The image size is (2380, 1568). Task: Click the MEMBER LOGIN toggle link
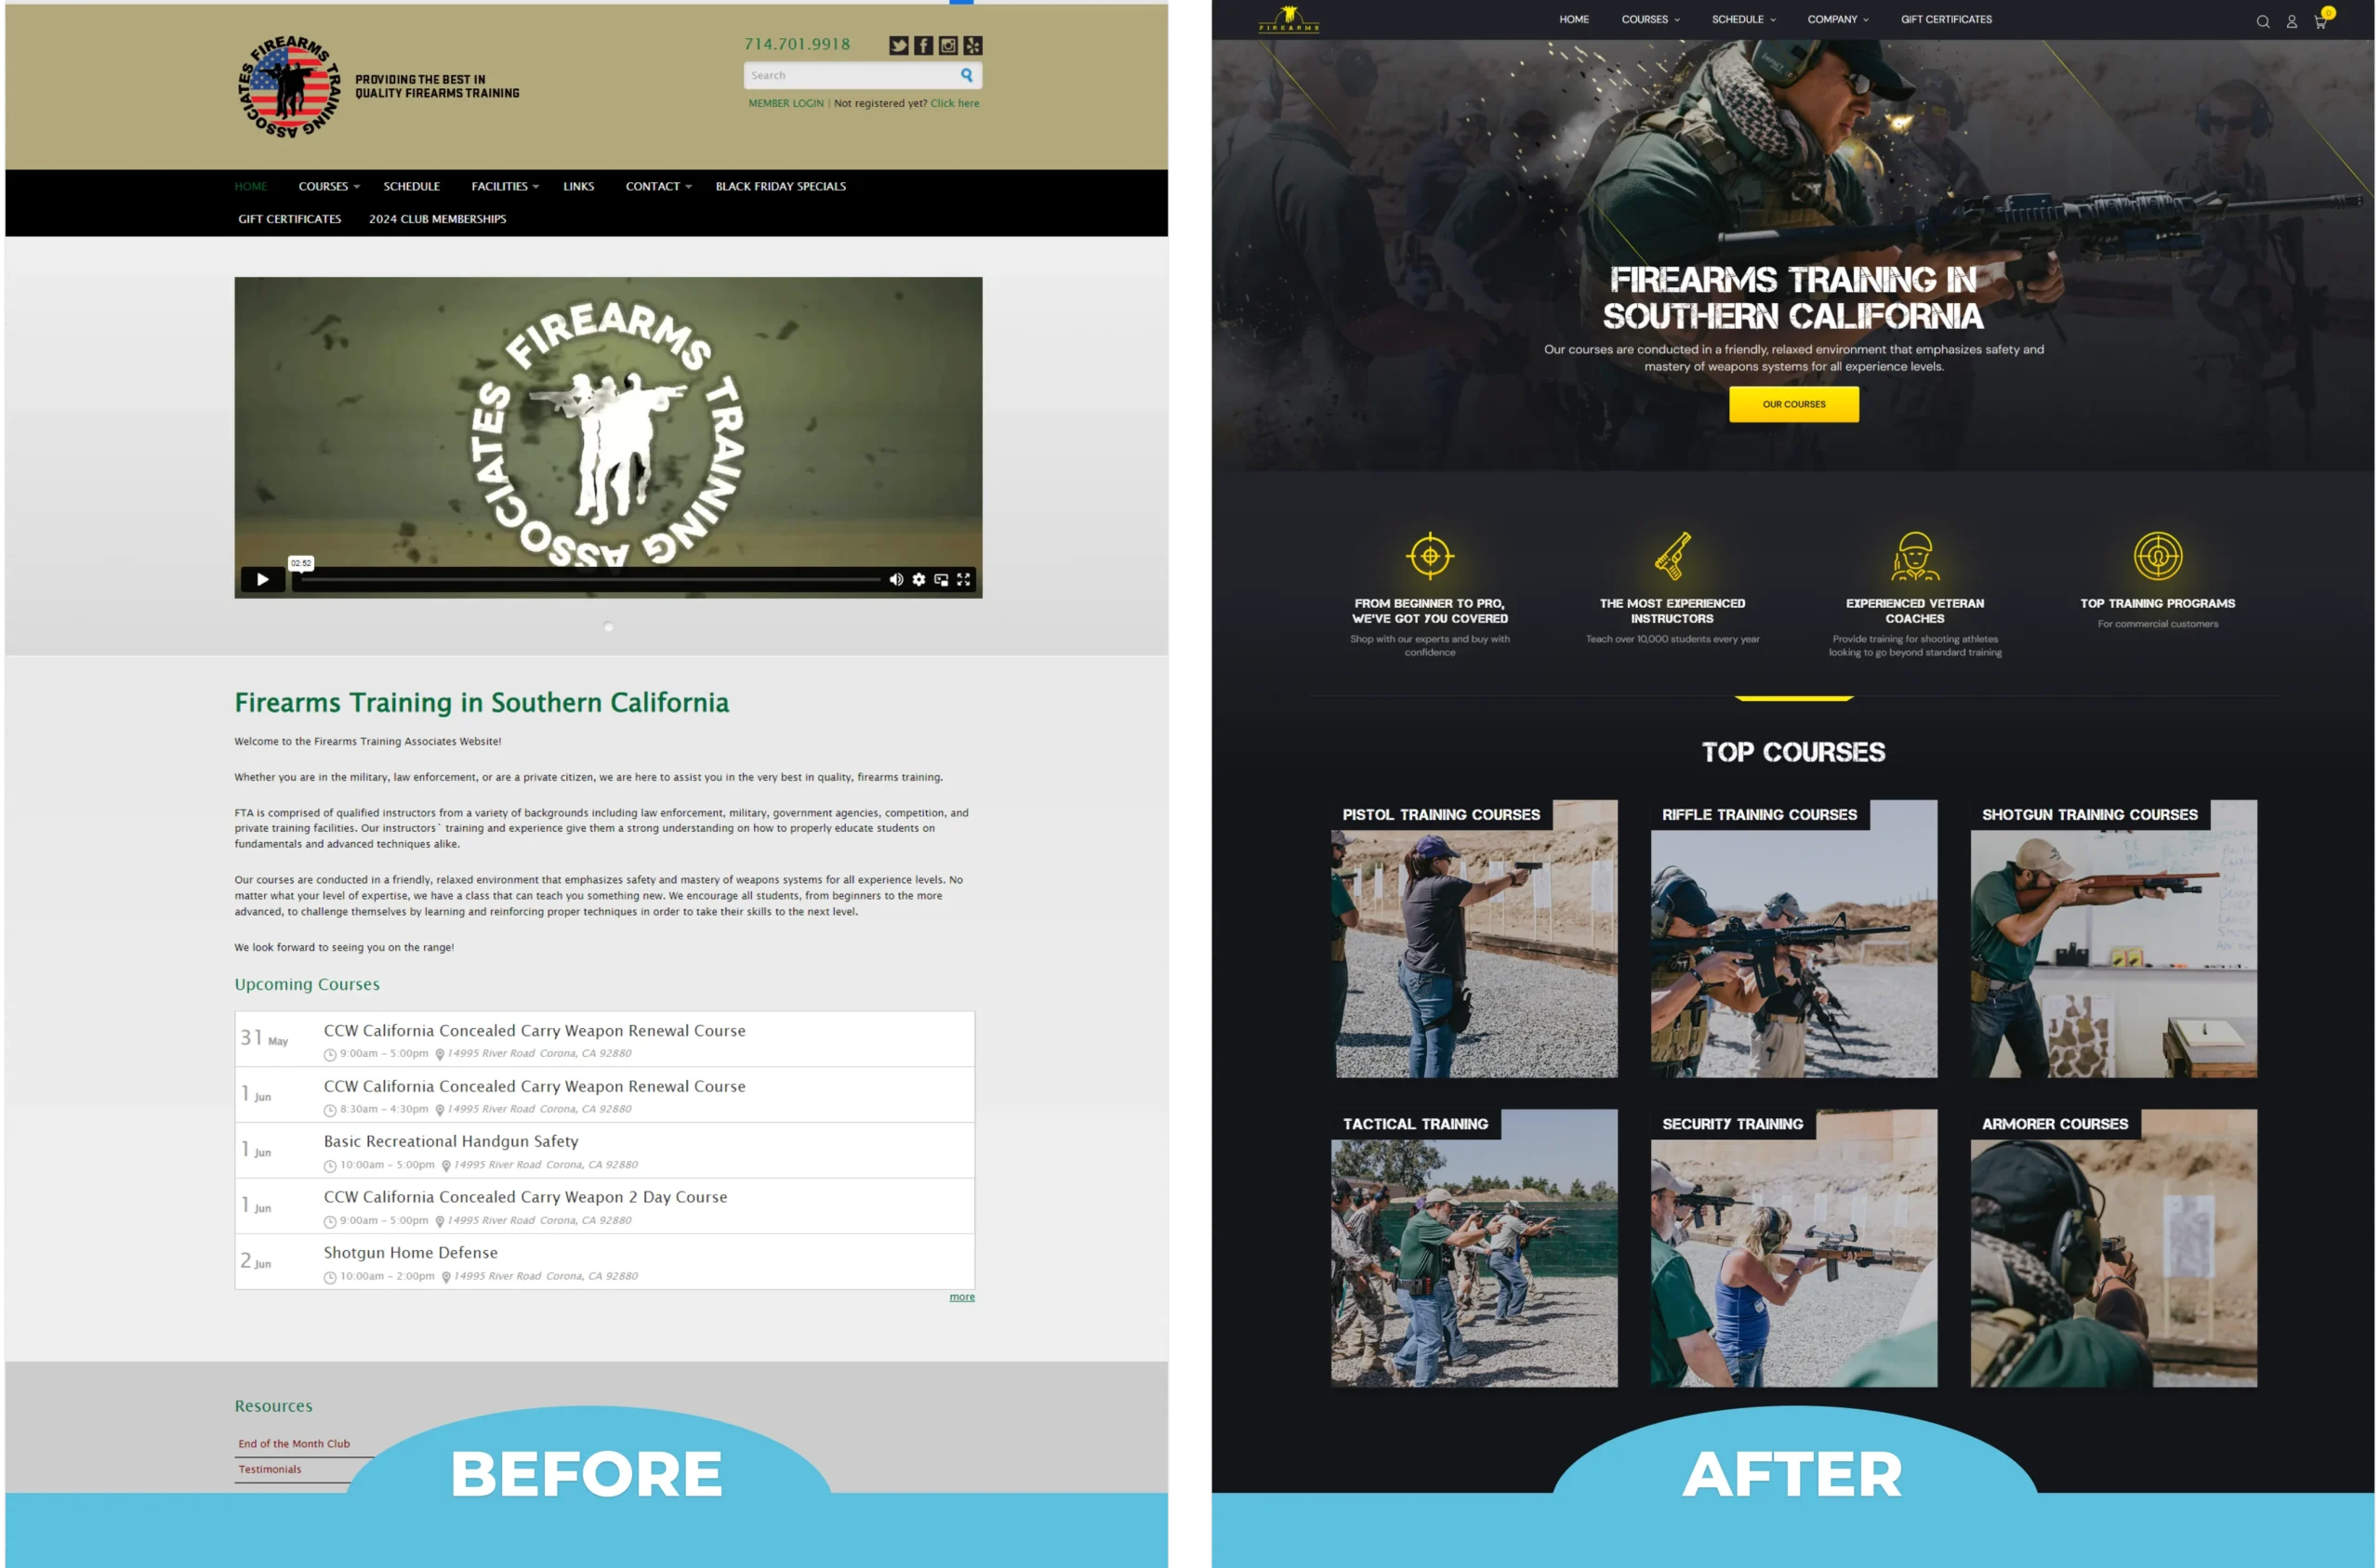pyautogui.click(x=786, y=103)
